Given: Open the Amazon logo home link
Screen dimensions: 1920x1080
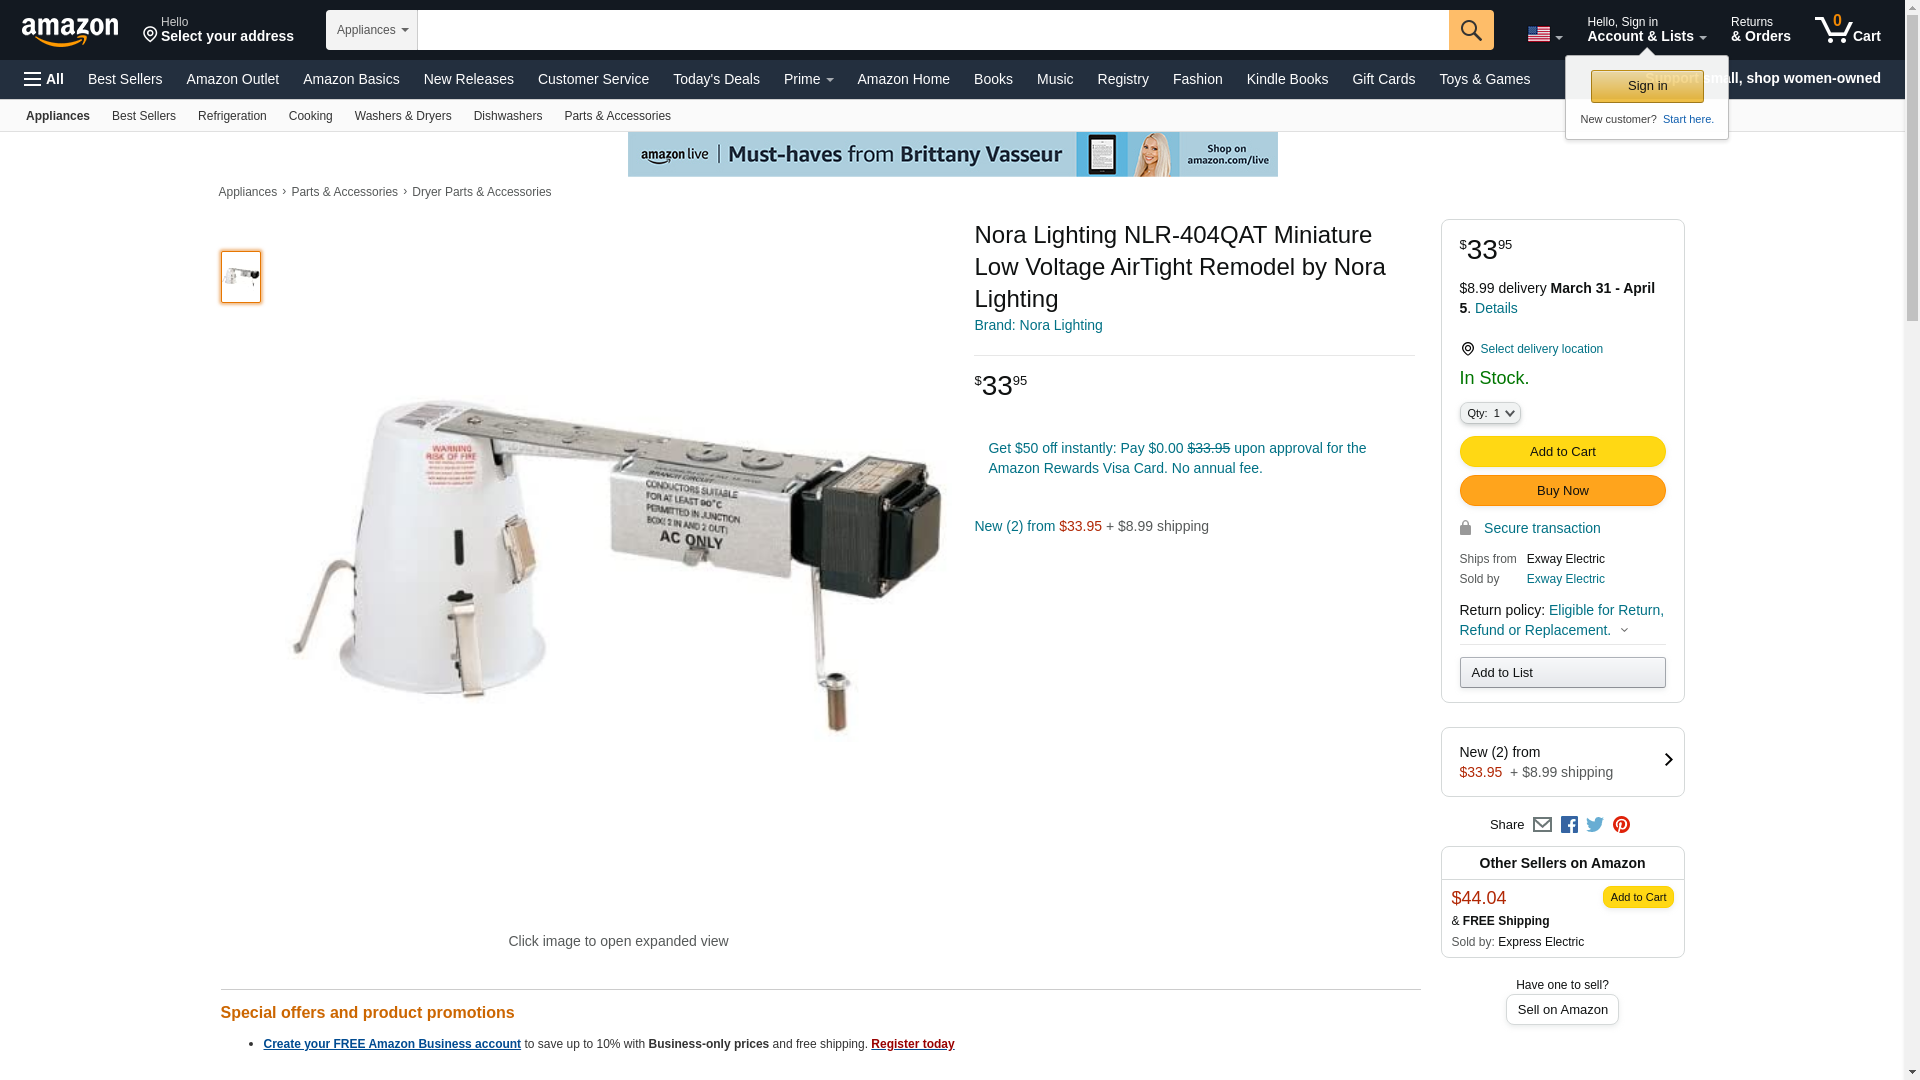Looking at the screenshot, I should pos(70,31).
